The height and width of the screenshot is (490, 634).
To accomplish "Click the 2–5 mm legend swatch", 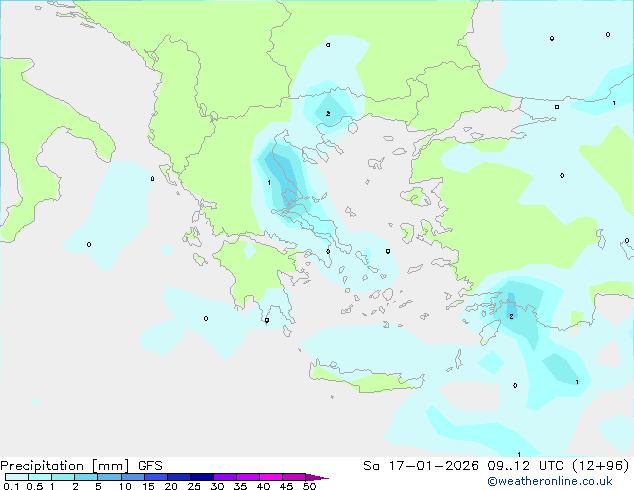I will (86, 477).
